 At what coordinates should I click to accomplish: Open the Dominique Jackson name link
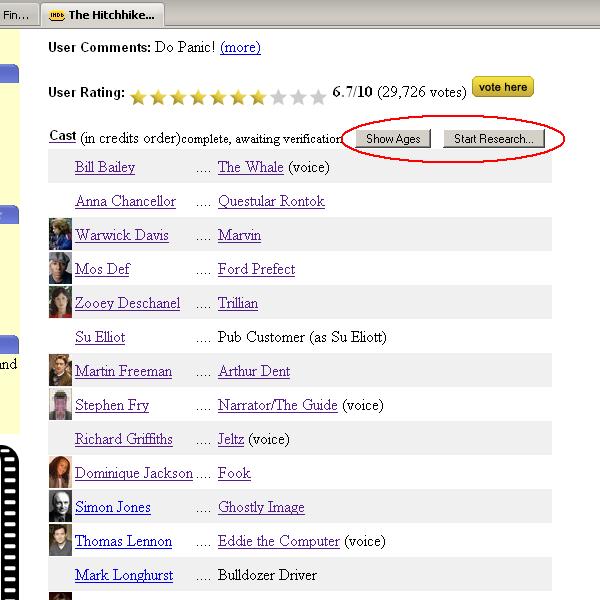134,473
